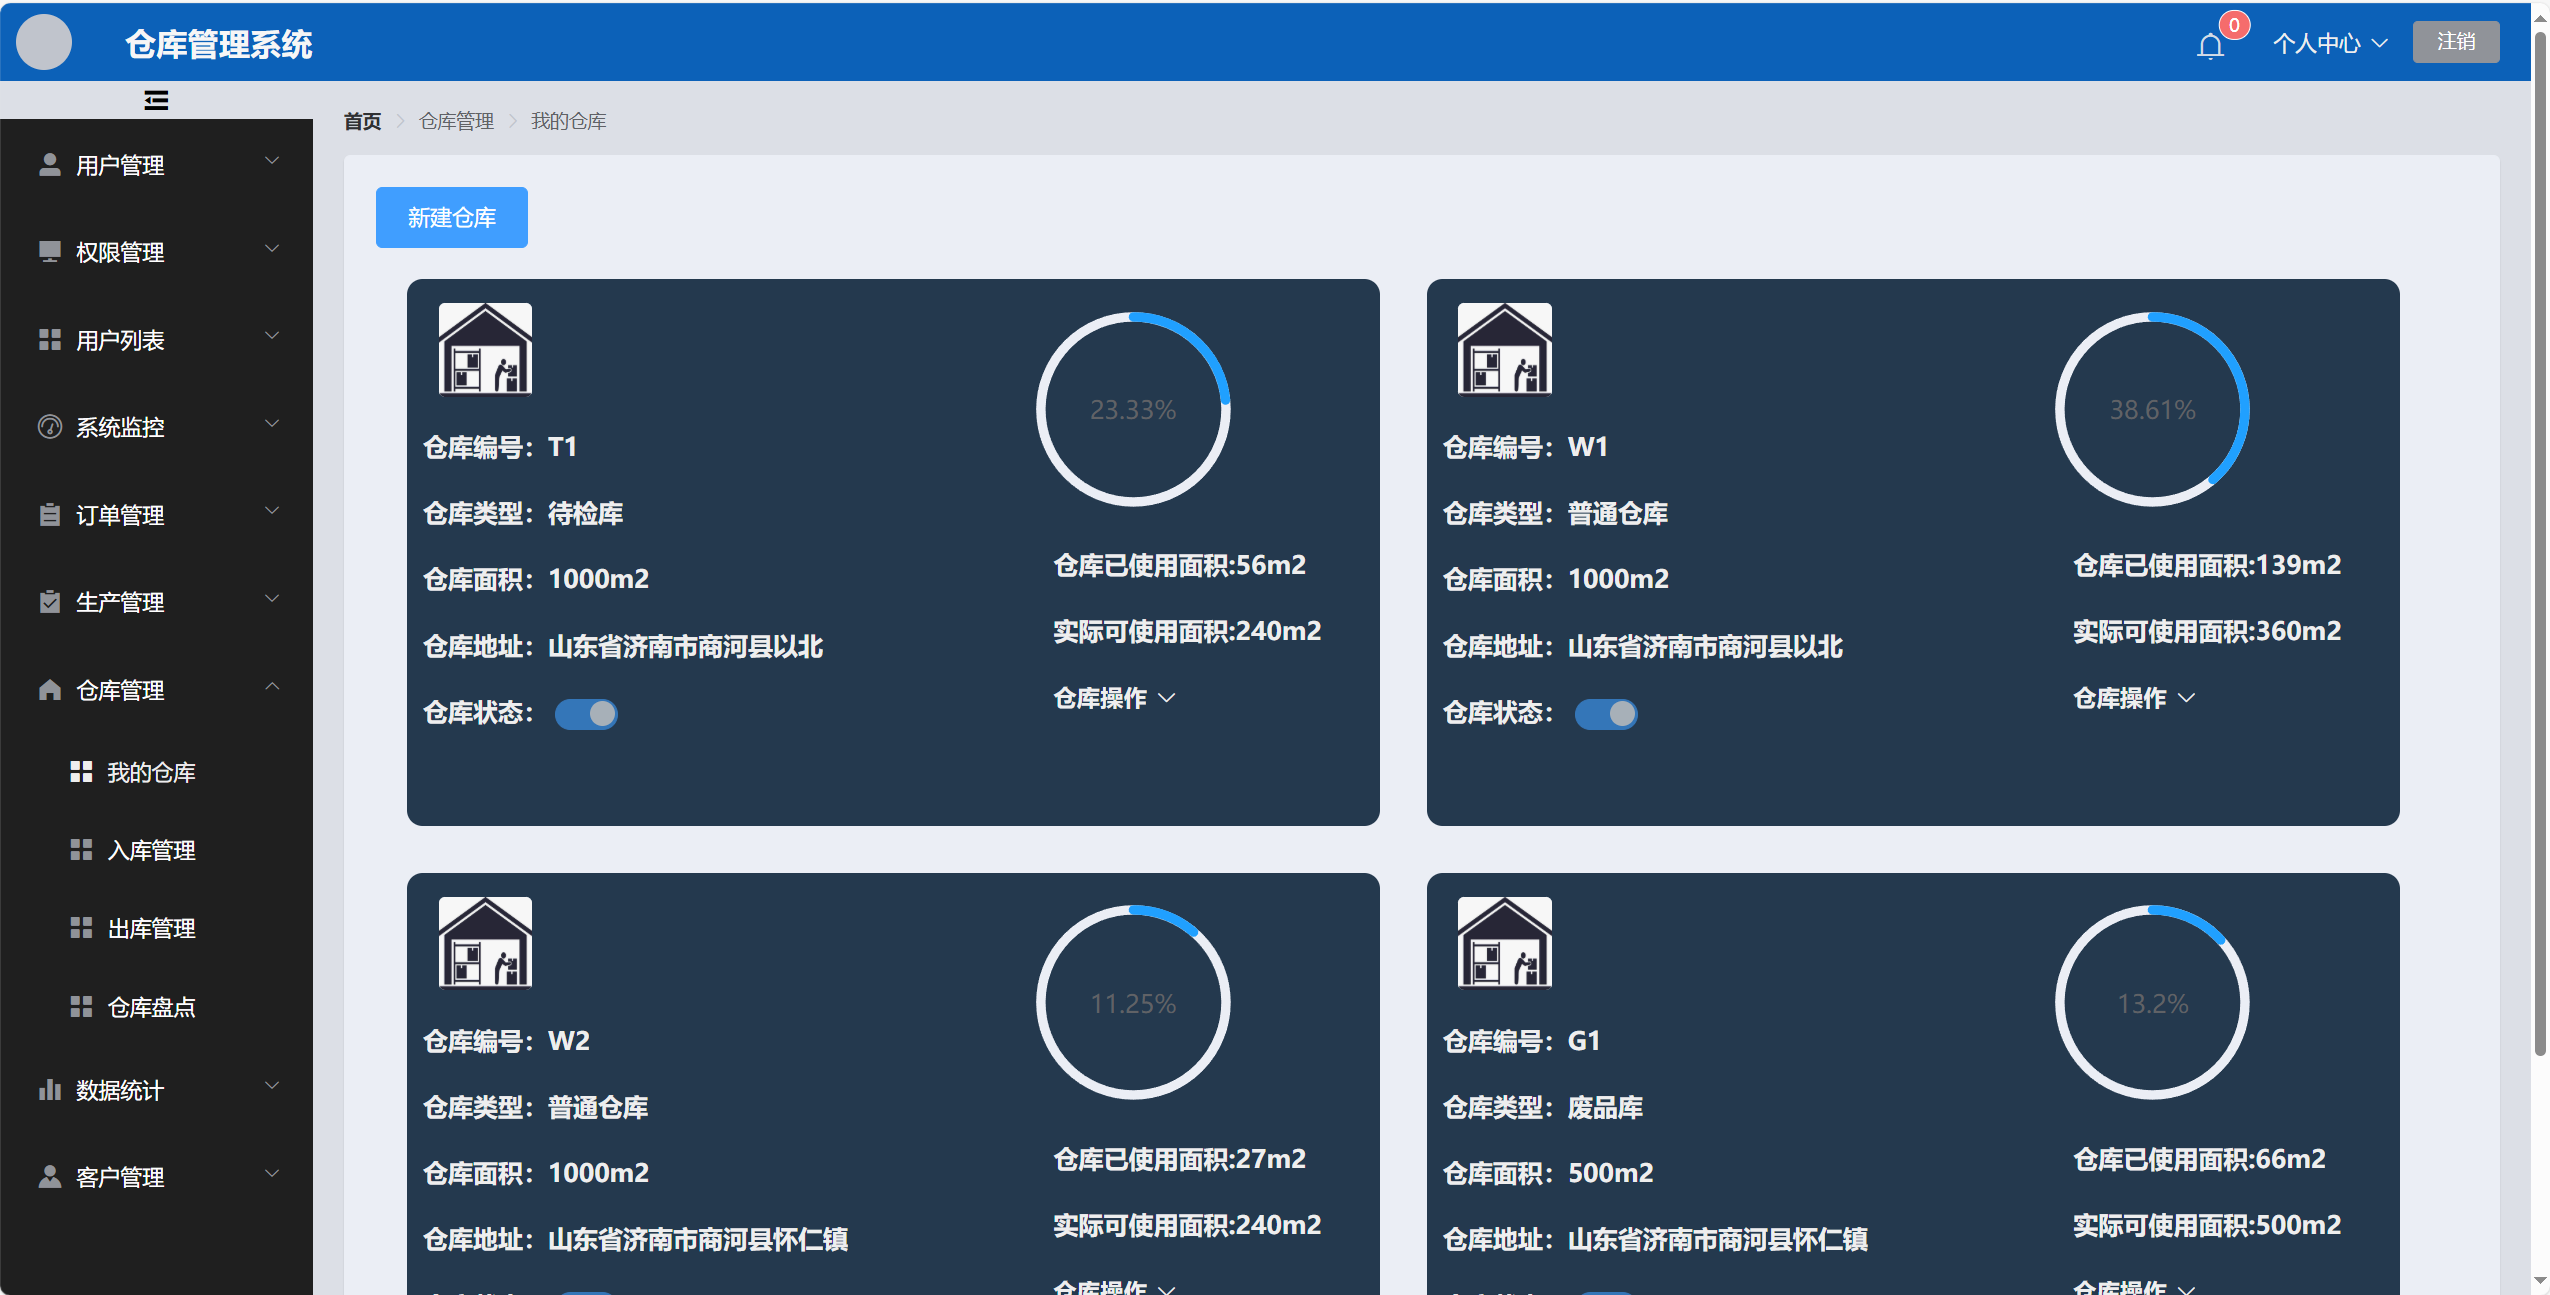Click the 仓库管理 warehouse house icon
Viewport: 2550px width, 1295px height.
tap(50, 689)
